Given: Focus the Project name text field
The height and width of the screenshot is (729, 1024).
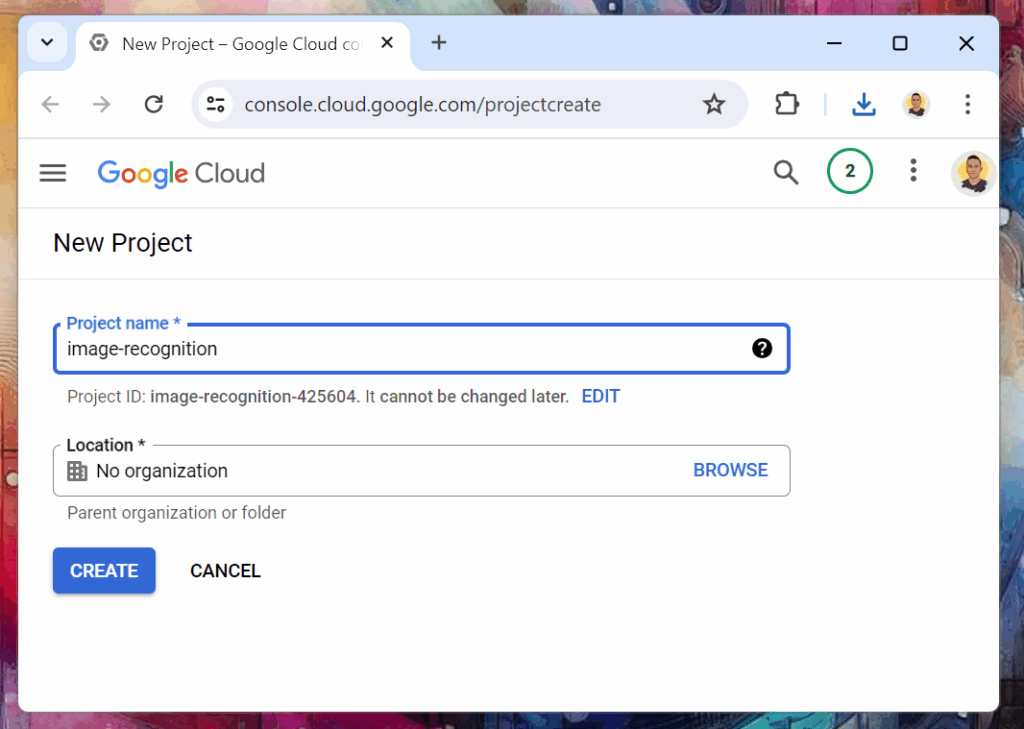Looking at the screenshot, I should click(400, 349).
